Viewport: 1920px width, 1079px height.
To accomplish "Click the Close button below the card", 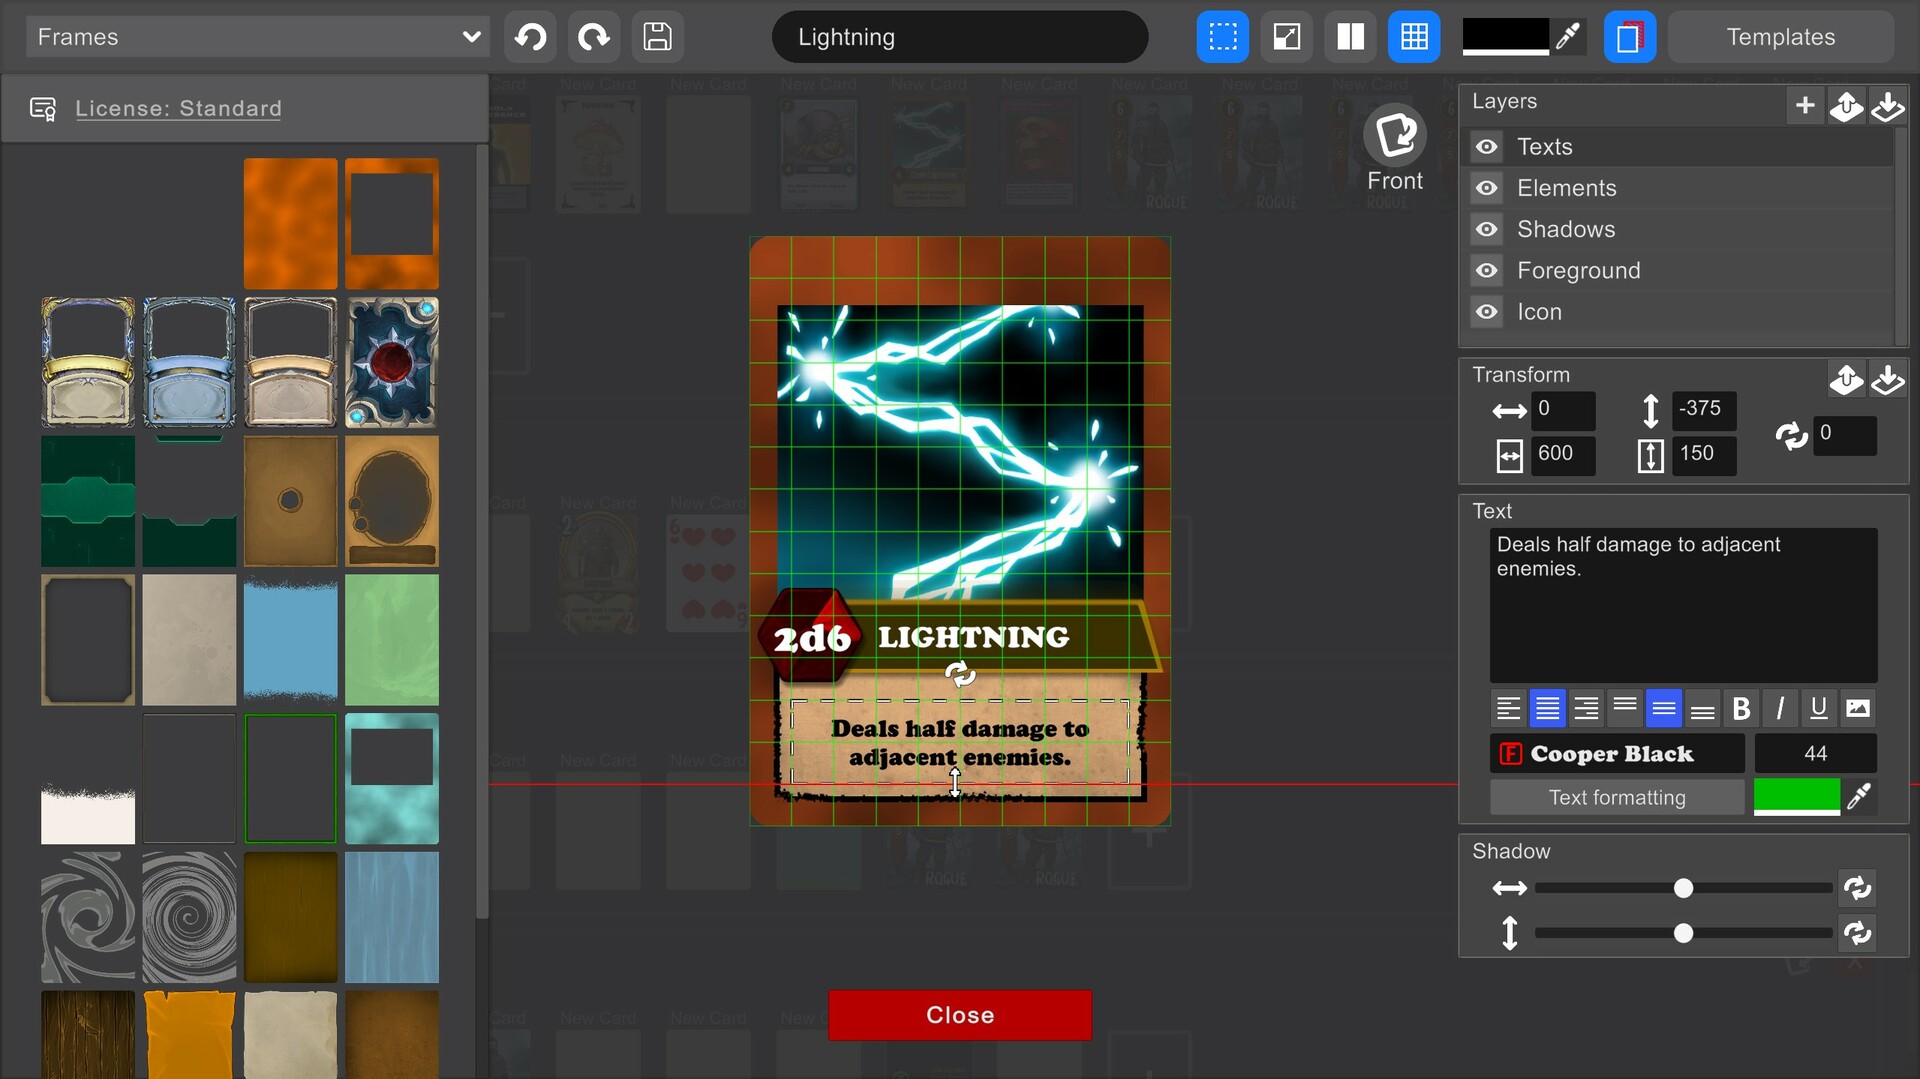I will 959,1014.
